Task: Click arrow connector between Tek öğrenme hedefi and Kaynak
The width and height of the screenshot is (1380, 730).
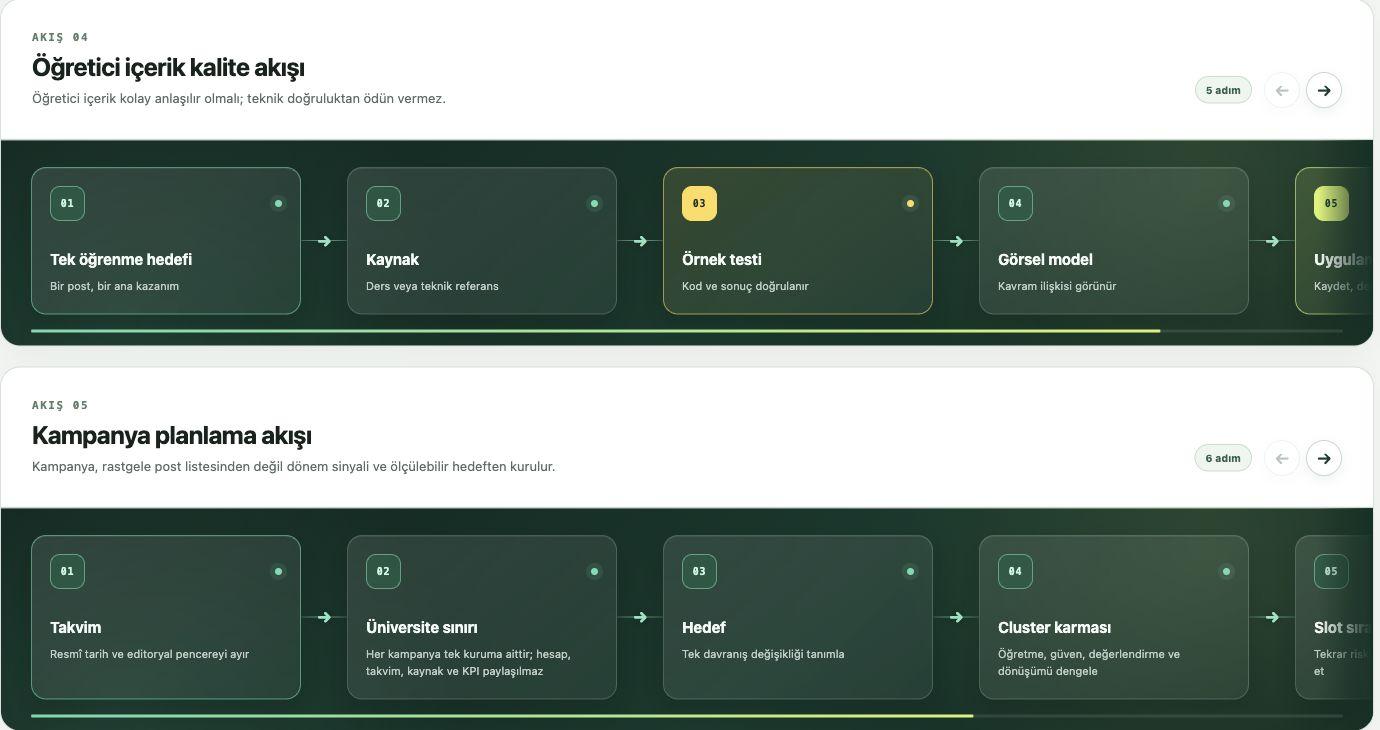Action: tap(324, 241)
